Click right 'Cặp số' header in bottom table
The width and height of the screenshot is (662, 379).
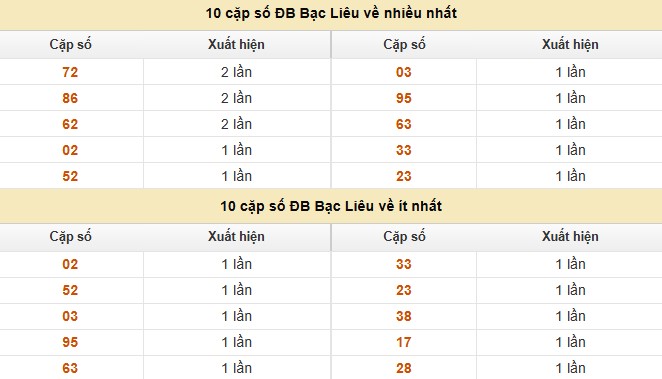click(x=404, y=237)
